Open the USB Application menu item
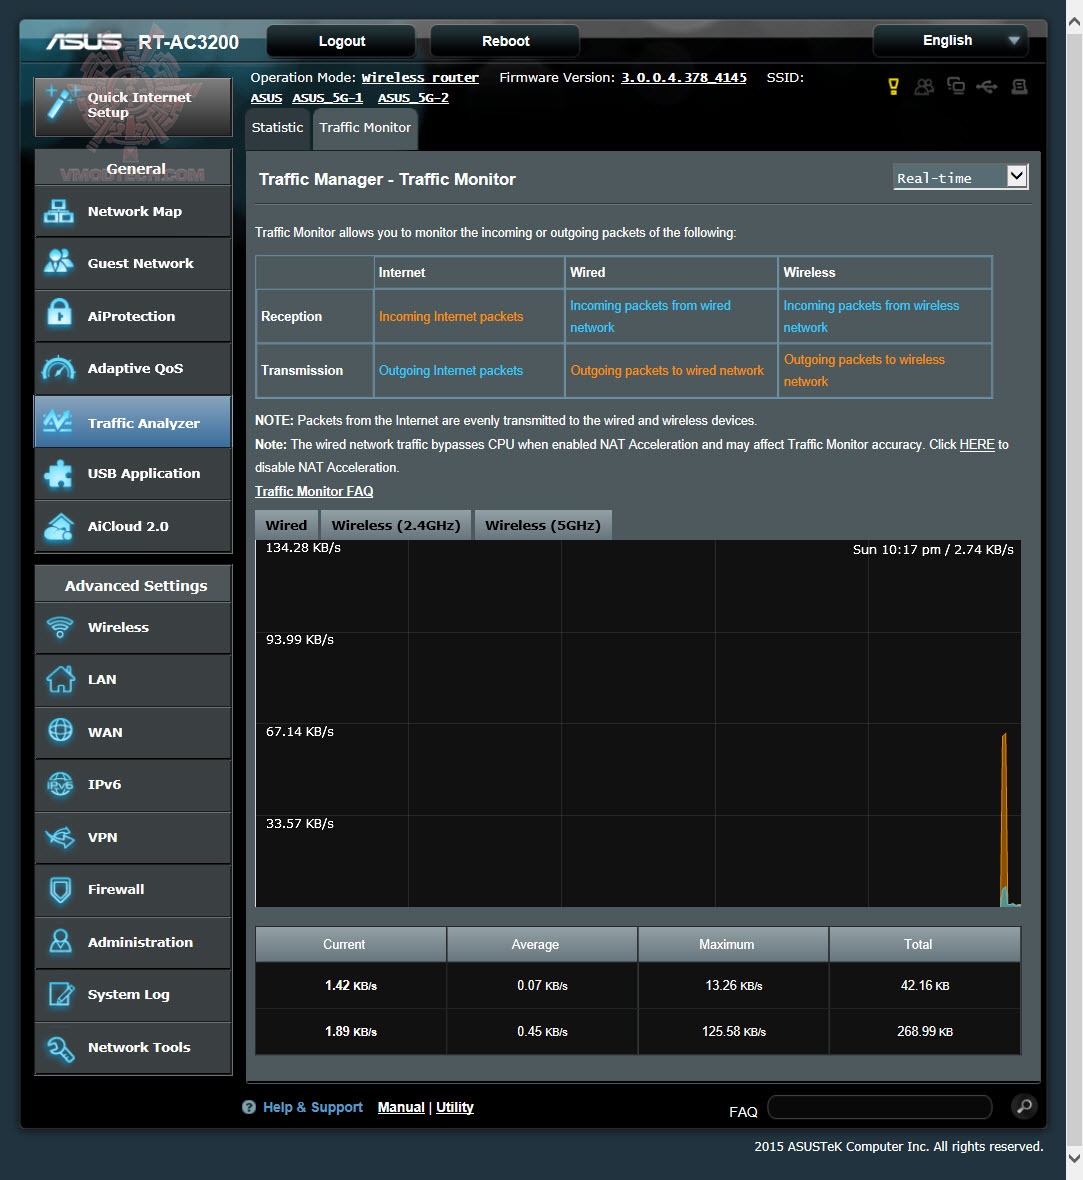This screenshot has width=1083, height=1180. point(133,474)
